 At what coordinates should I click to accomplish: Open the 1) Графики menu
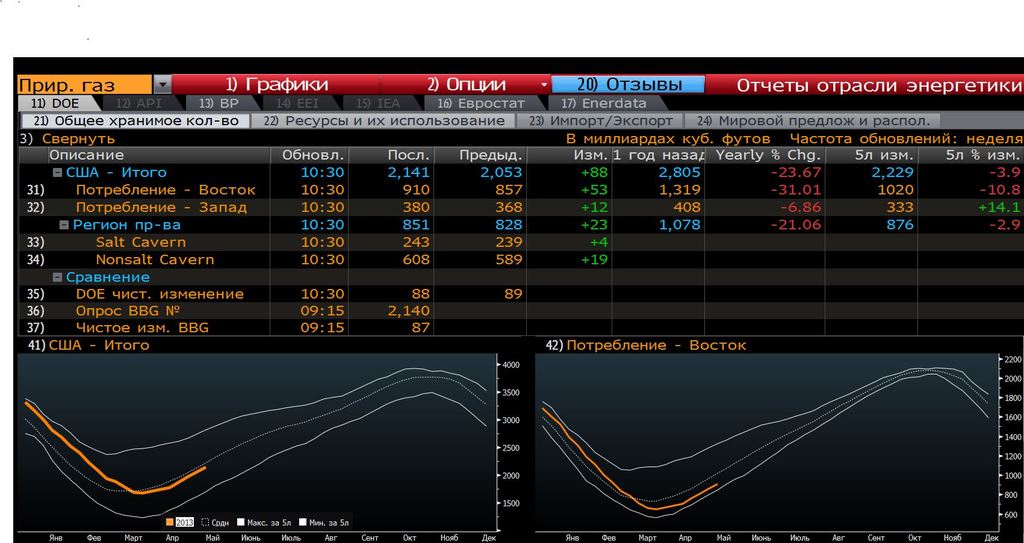pyautogui.click(x=276, y=85)
